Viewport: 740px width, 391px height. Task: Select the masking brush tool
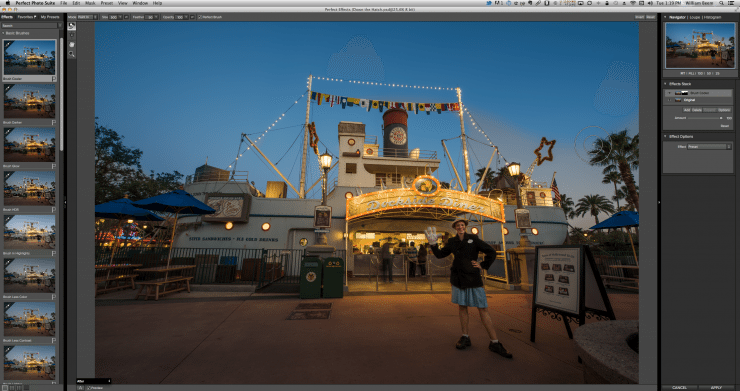72,26
